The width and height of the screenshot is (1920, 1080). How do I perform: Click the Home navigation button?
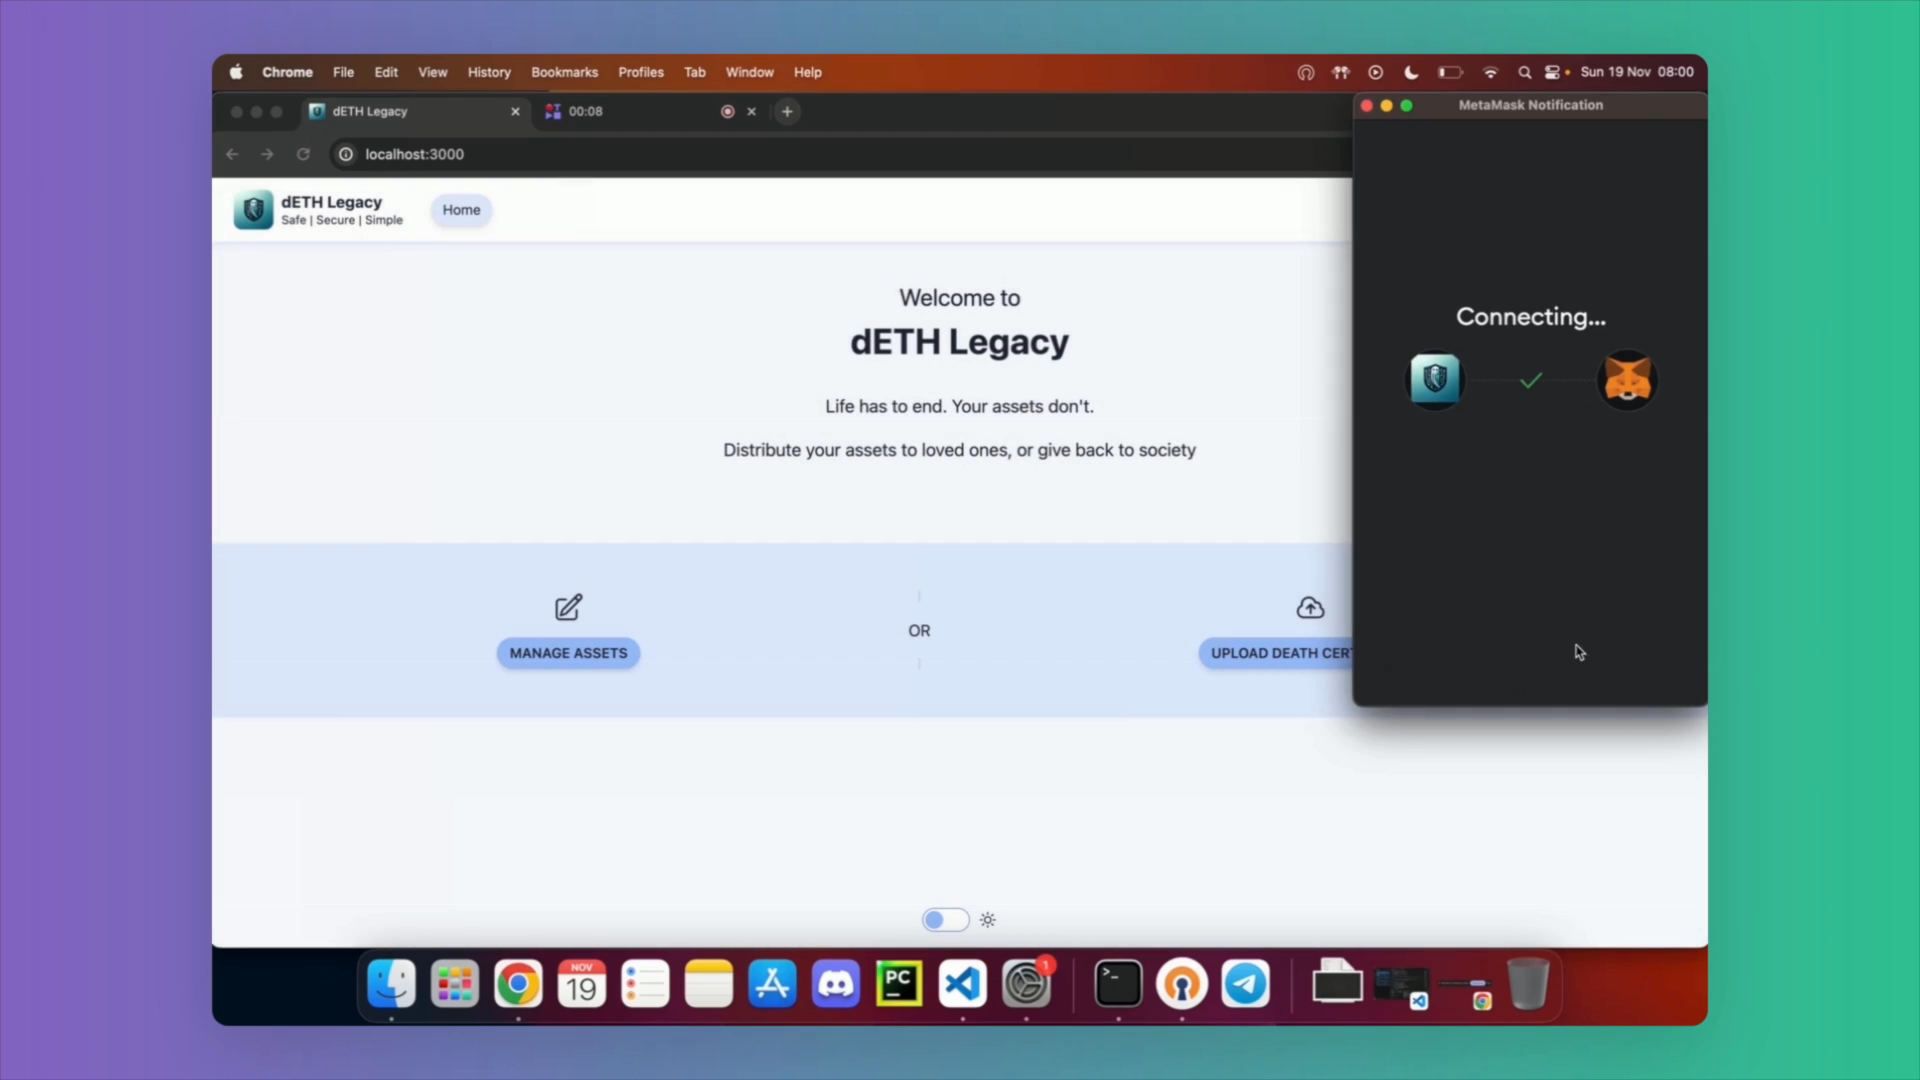coord(461,210)
